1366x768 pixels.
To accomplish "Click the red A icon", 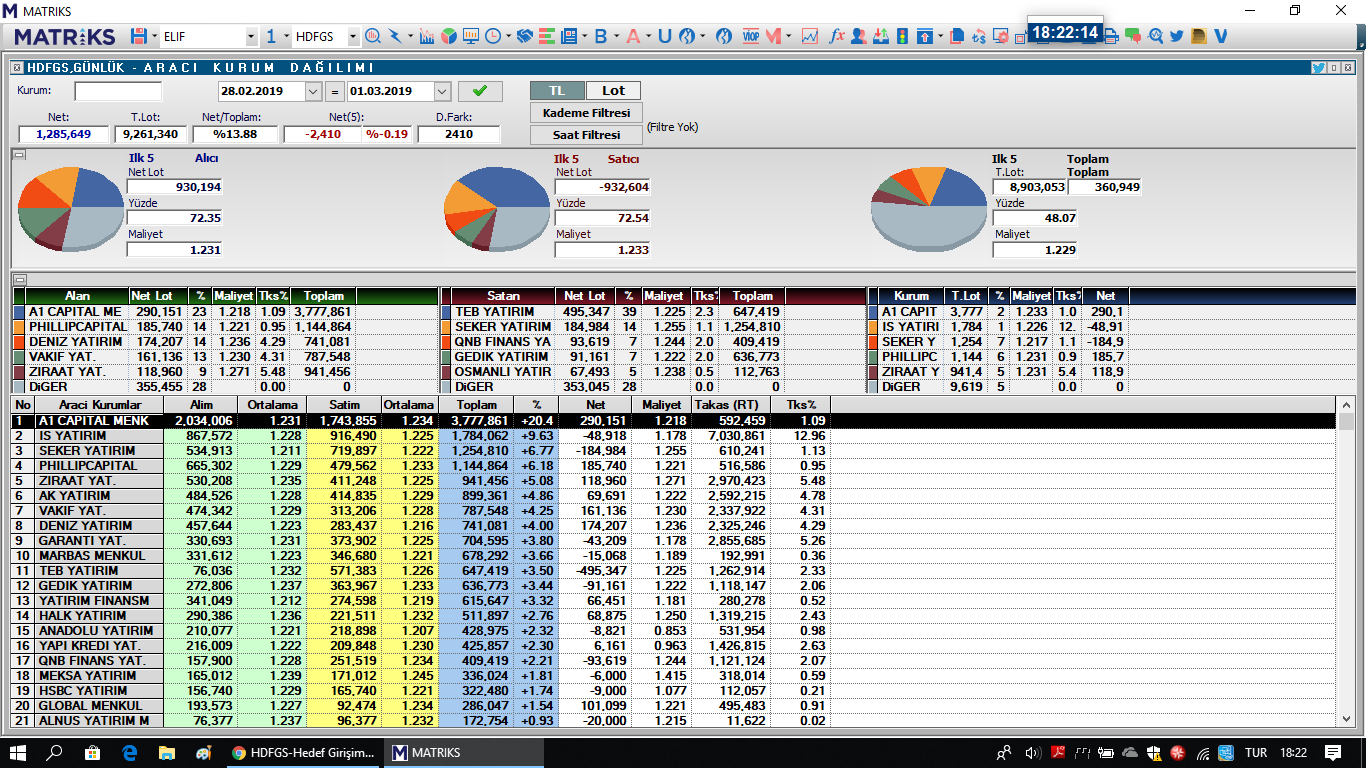I will [x=633, y=36].
